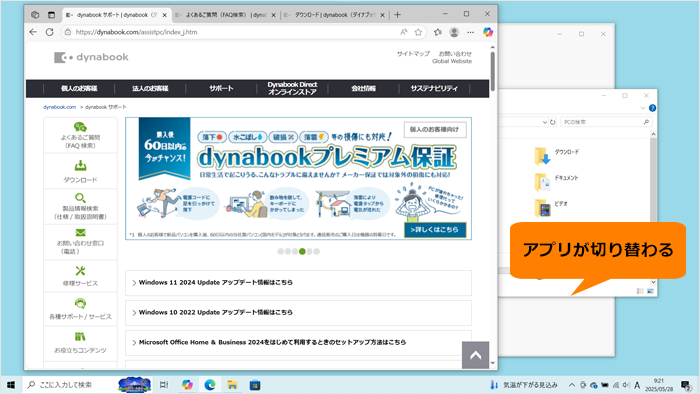Select the last carousel dot

(317, 252)
